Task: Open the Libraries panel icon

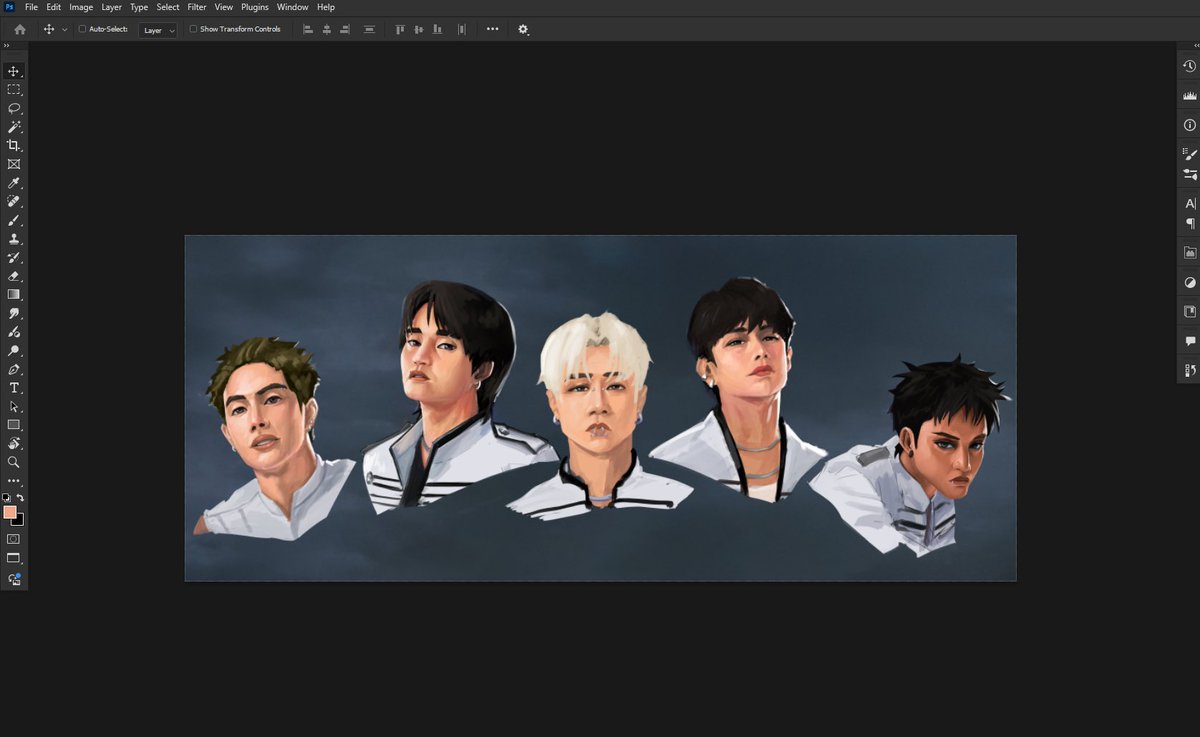Action: coord(1190,253)
